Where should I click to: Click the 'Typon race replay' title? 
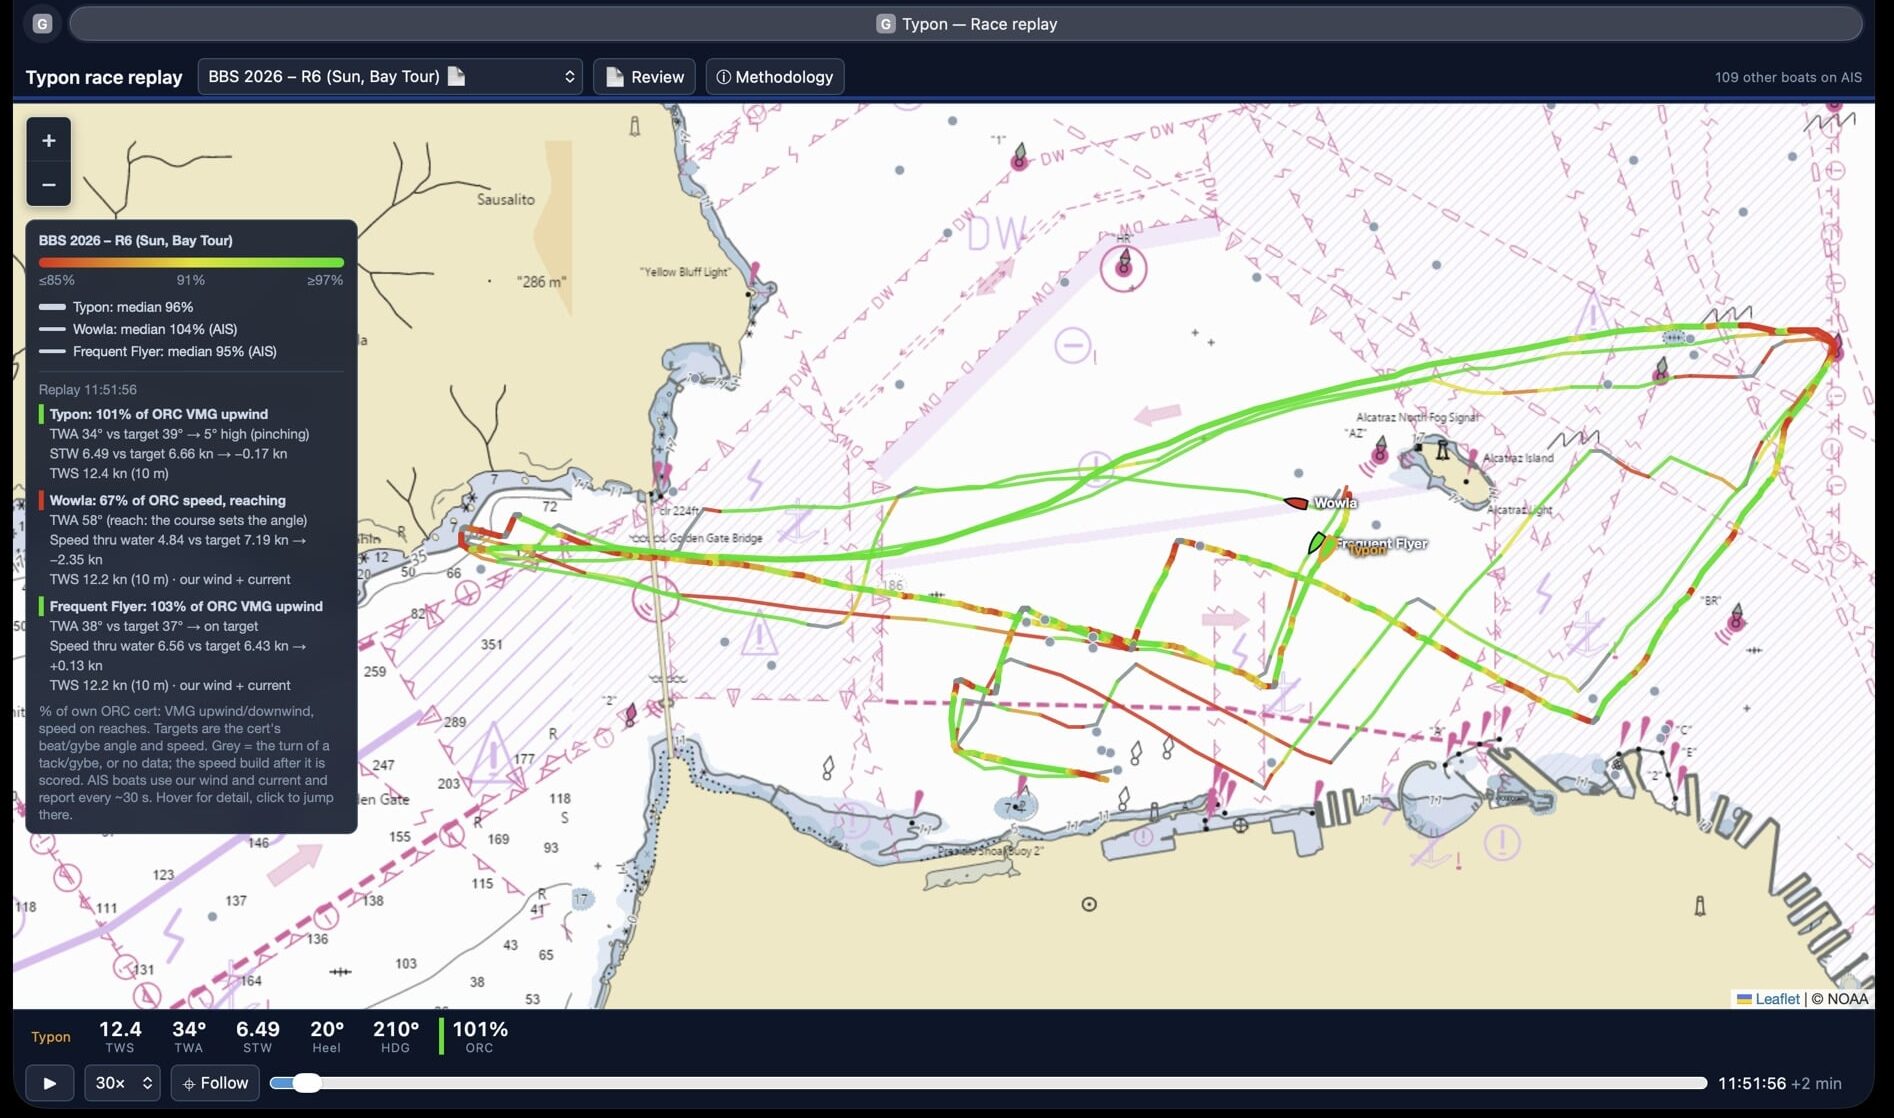coord(104,77)
